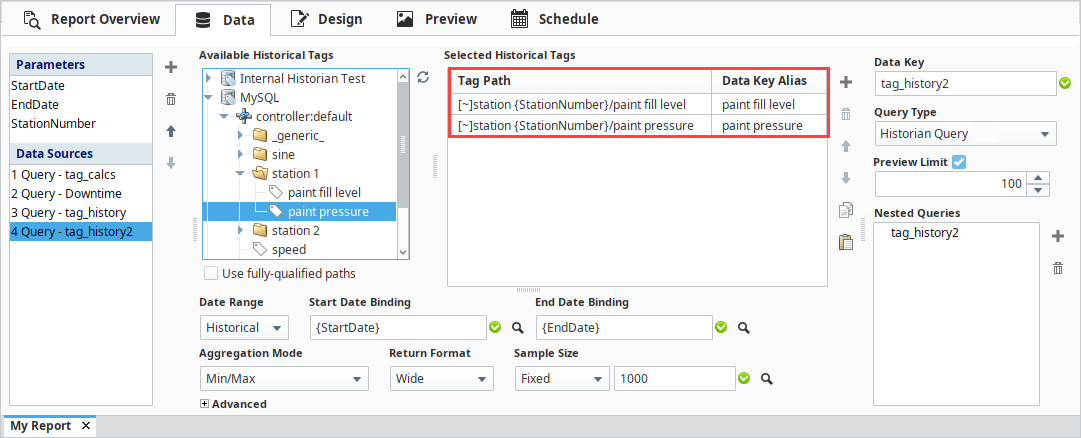Add tag using plus icon beside Selected Historical Tags

(x=845, y=81)
